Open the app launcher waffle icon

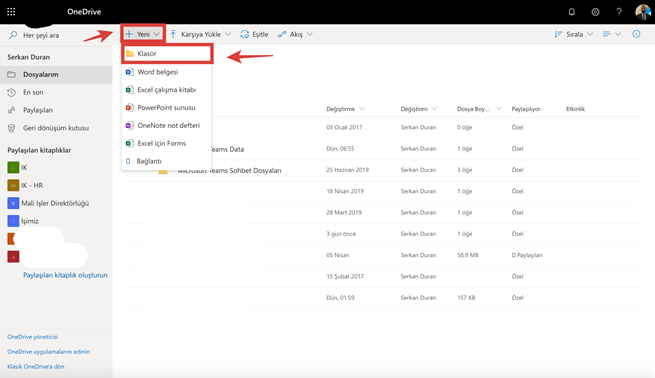(11, 12)
